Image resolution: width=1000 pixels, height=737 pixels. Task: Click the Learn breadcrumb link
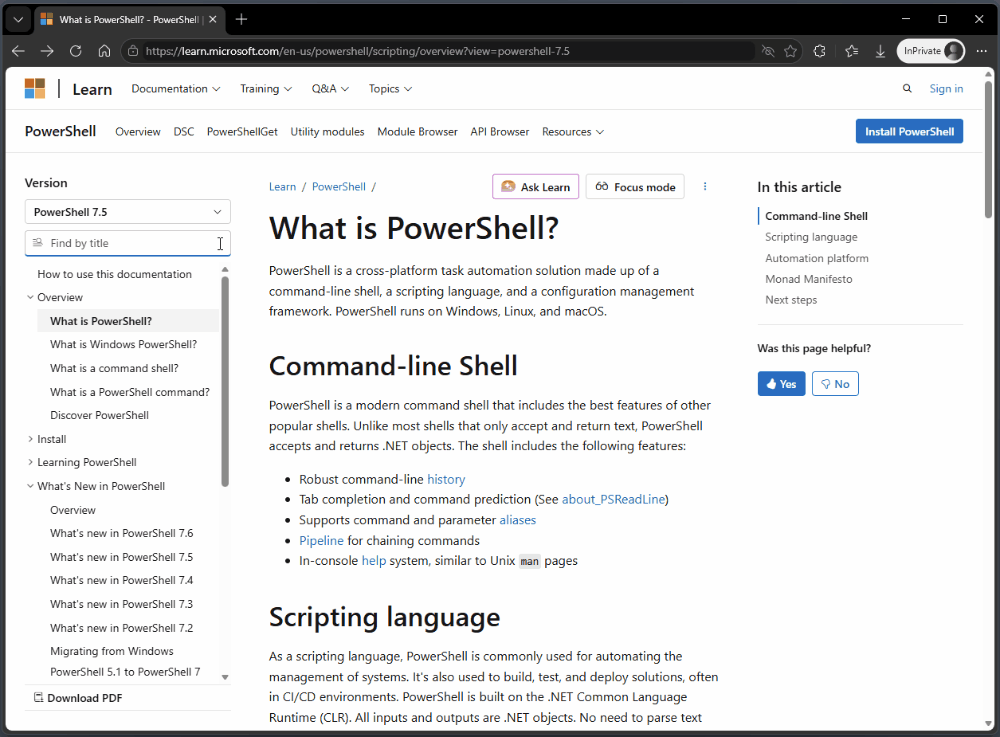(283, 187)
